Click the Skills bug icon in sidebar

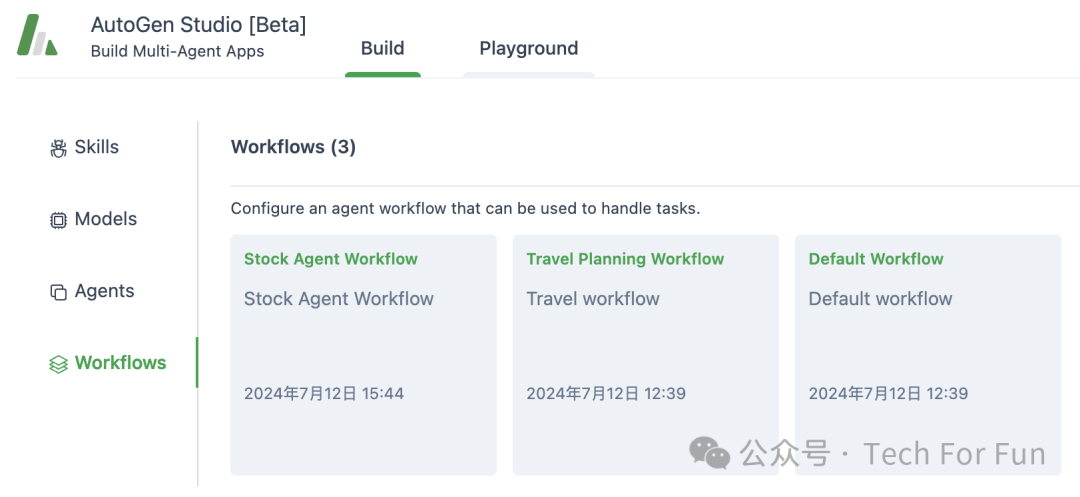click(x=59, y=148)
